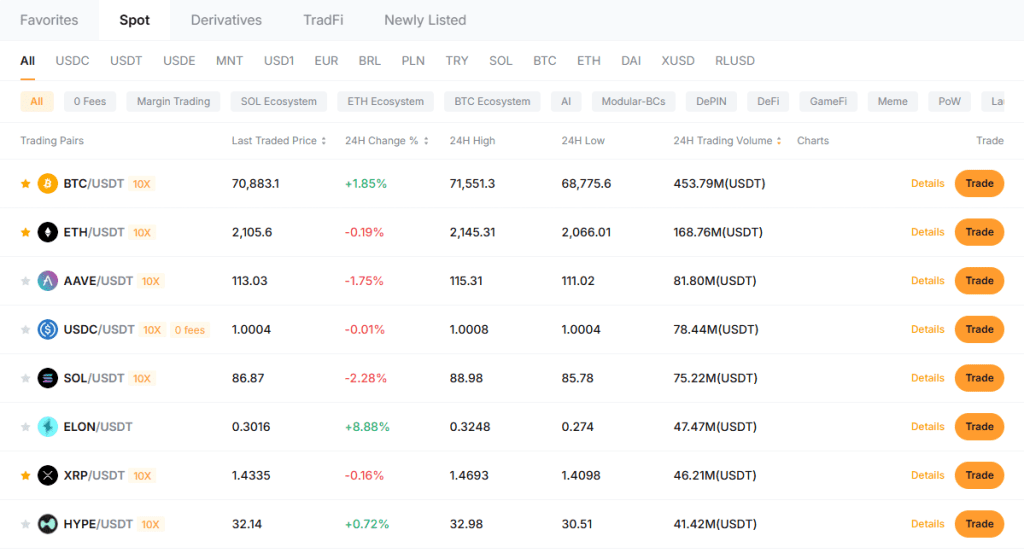This screenshot has height=553, width=1024.
Task: Filter quote currency by USDC
Action: 72,61
